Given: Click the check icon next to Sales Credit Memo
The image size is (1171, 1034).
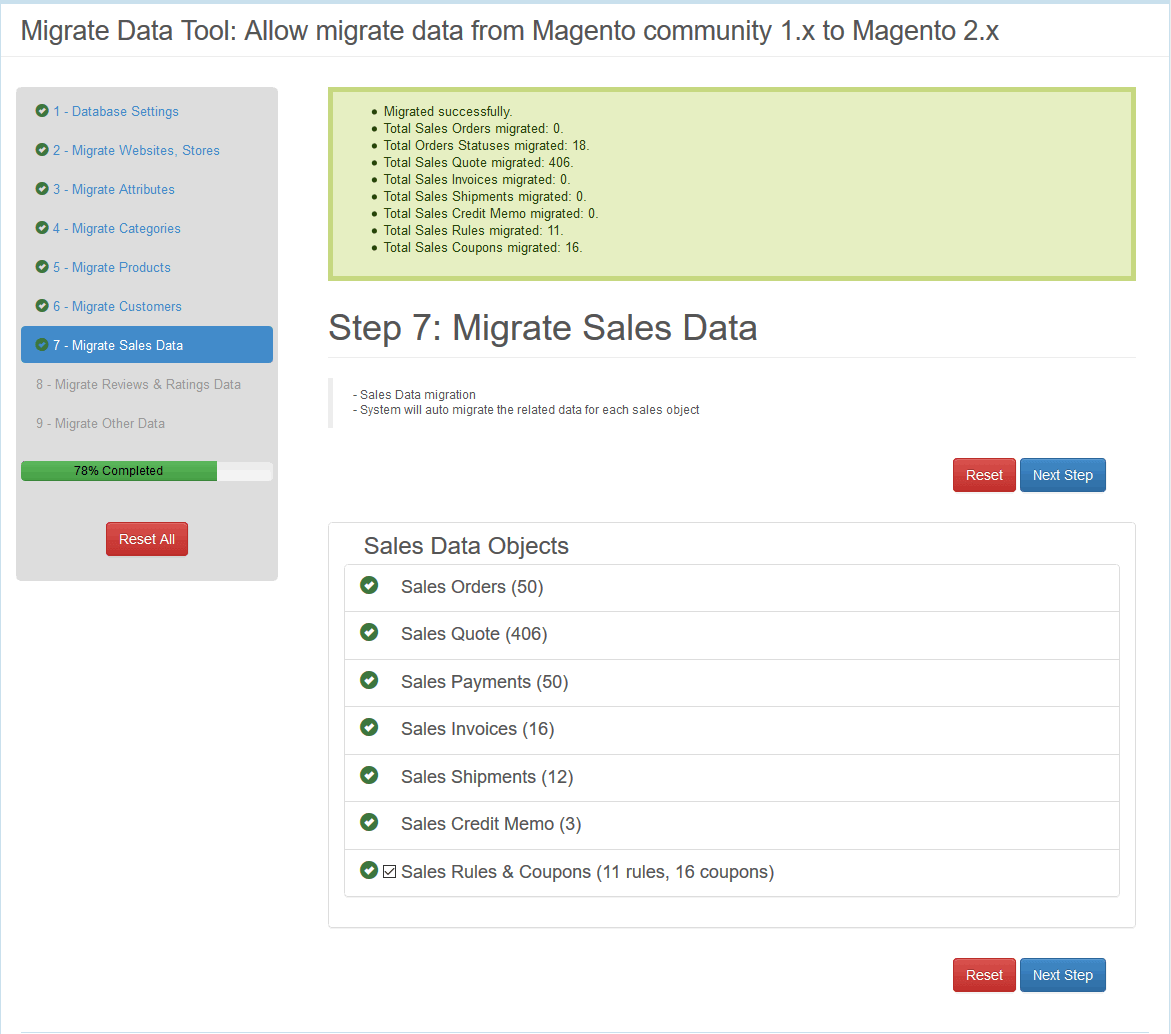Looking at the screenshot, I should pyautogui.click(x=369, y=822).
